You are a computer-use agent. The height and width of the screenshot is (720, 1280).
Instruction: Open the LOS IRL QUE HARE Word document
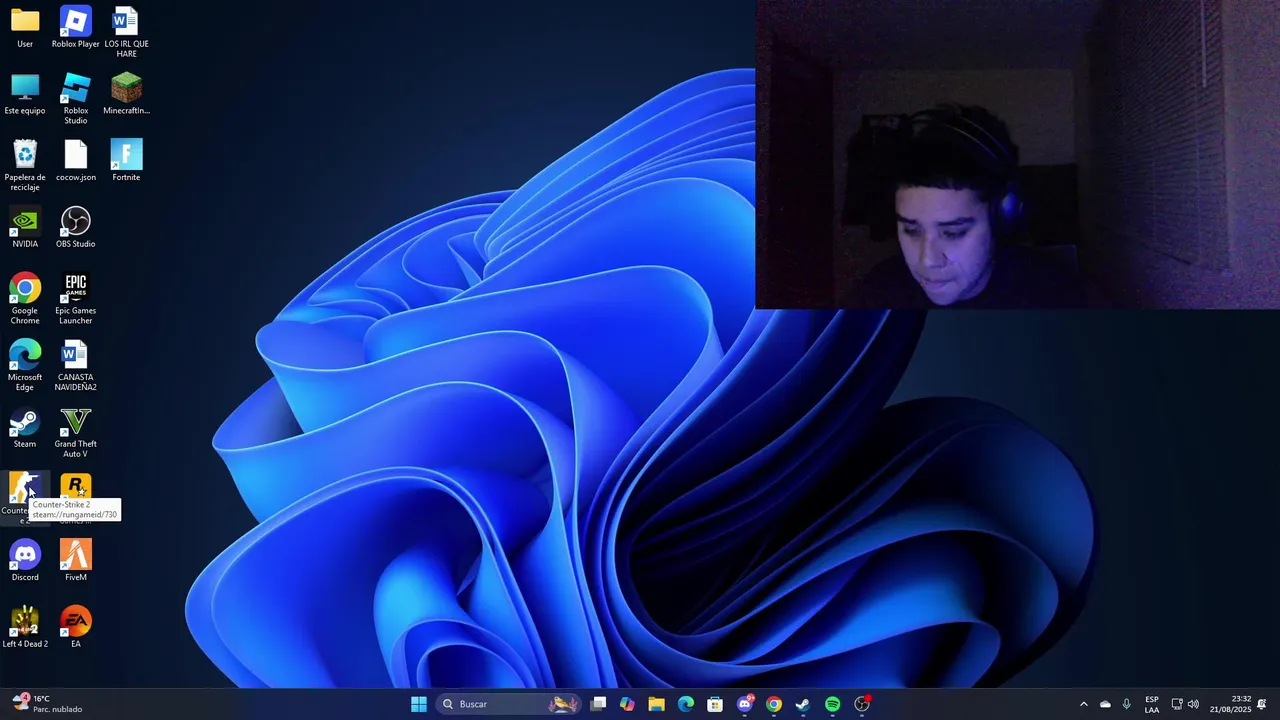click(x=126, y=32)
